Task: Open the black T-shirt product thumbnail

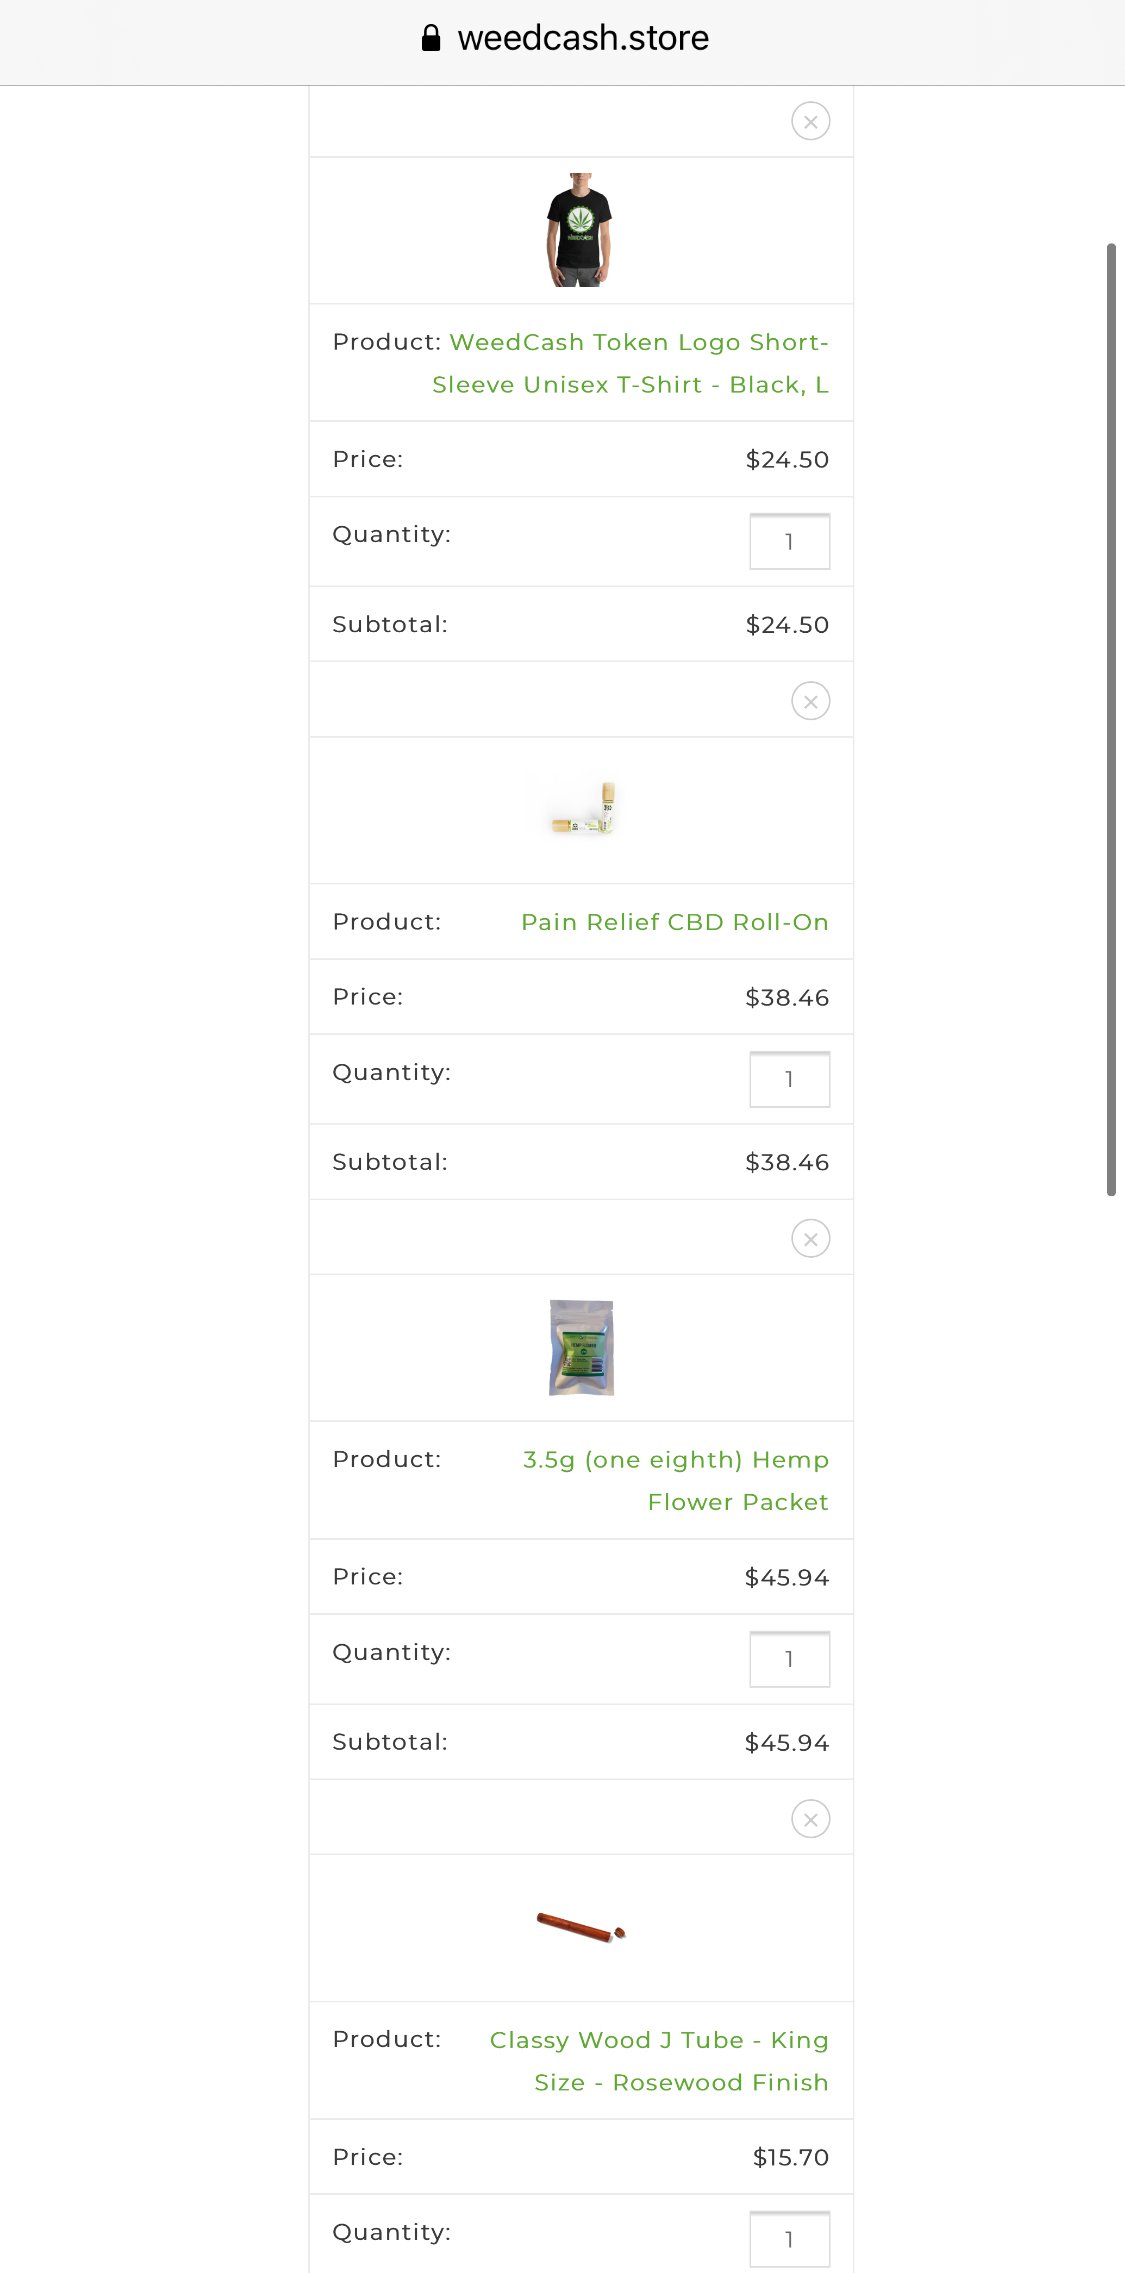Action: (x=579, y=230)
